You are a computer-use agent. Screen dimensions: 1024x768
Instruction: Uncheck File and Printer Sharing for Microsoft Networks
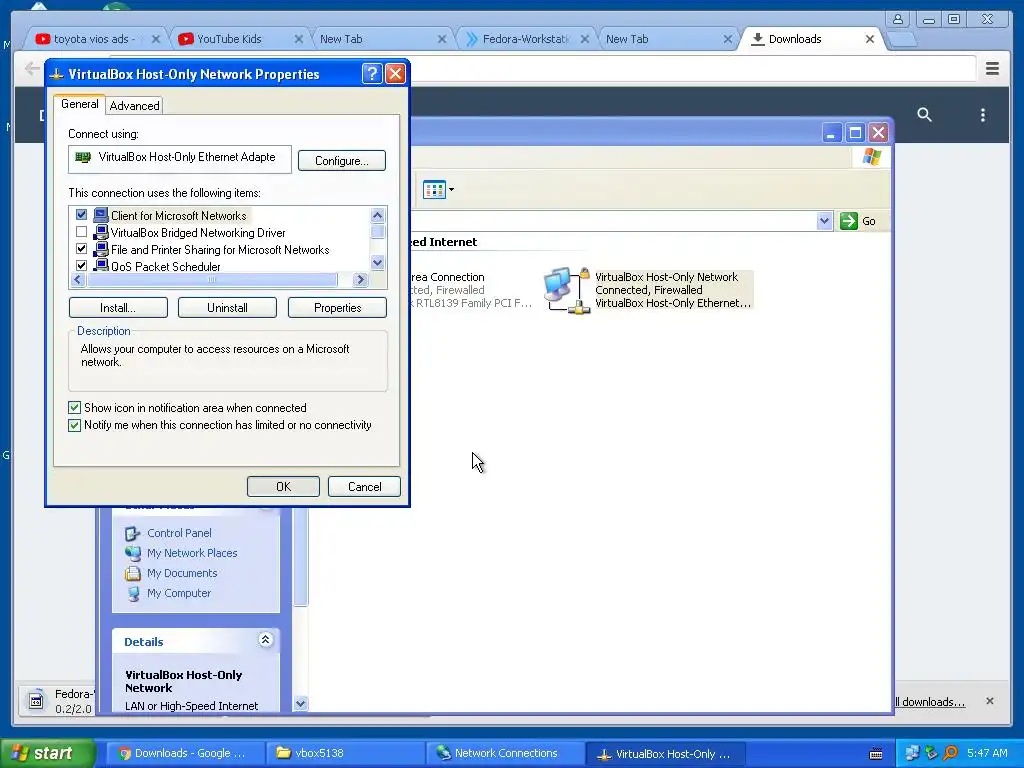tap(82, 249)
